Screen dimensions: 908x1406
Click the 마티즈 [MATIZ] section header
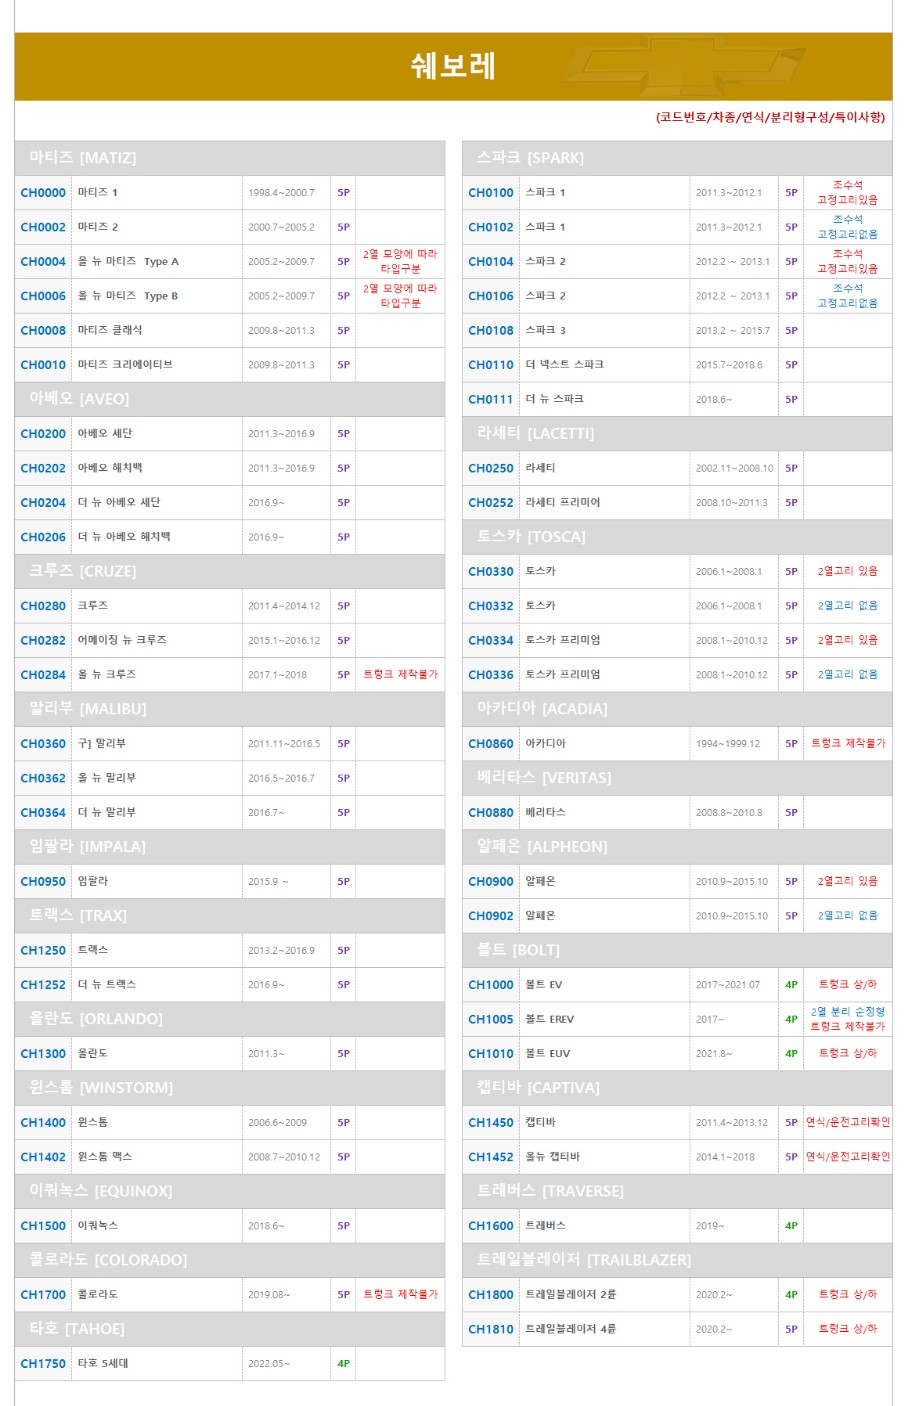point(83,158)
